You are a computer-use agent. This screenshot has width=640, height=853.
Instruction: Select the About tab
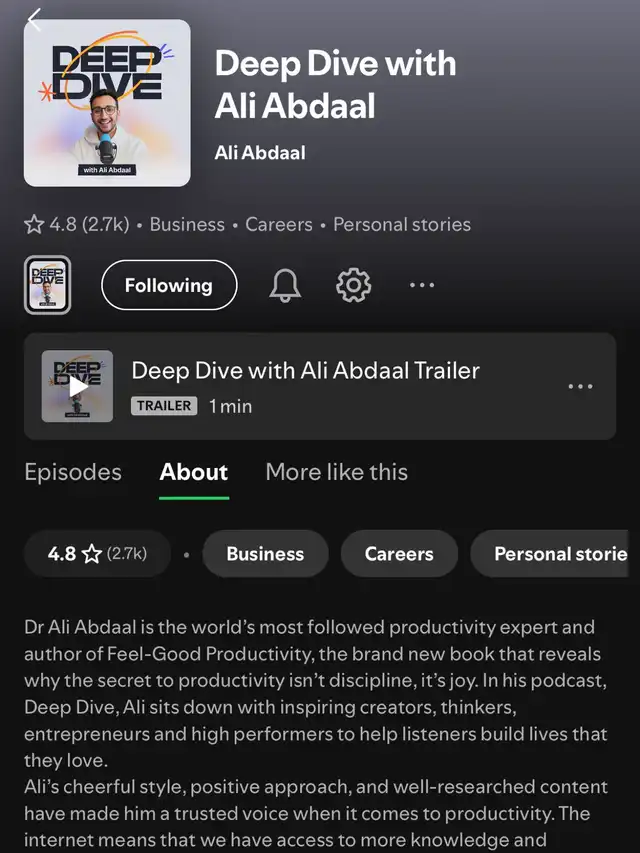pos(194,472)
